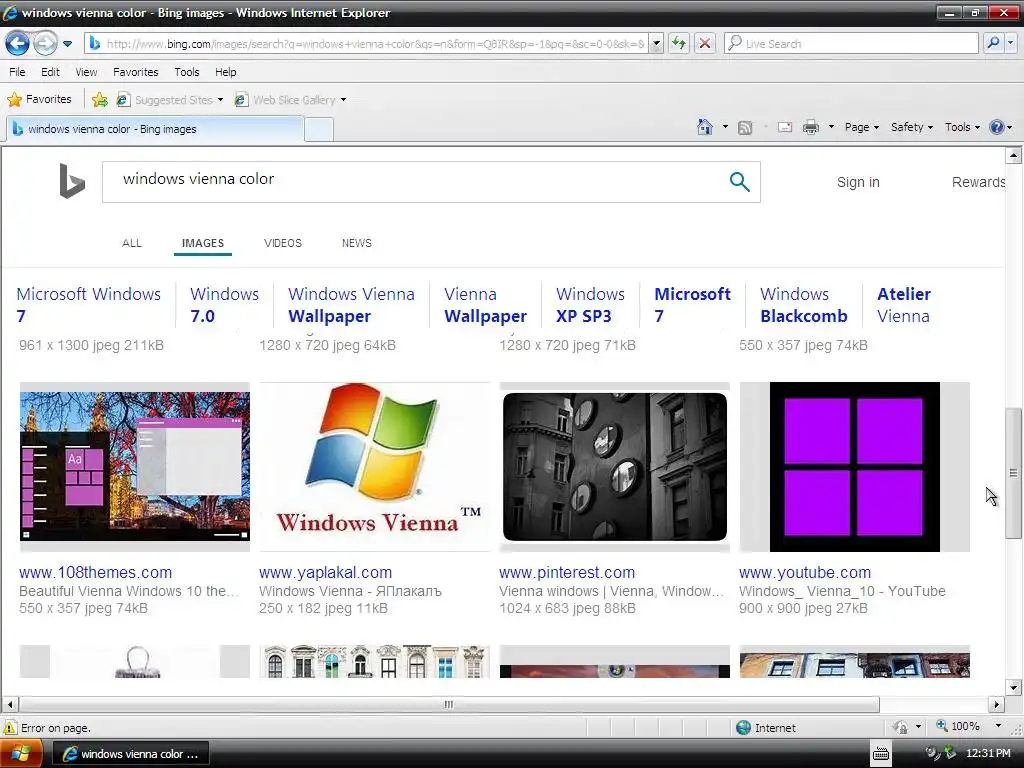Image resolution: width=1024 pixels, height=768 pixels.
Task: Open the recent pages dropdown arrow
Action: click(x=67, y=44)
